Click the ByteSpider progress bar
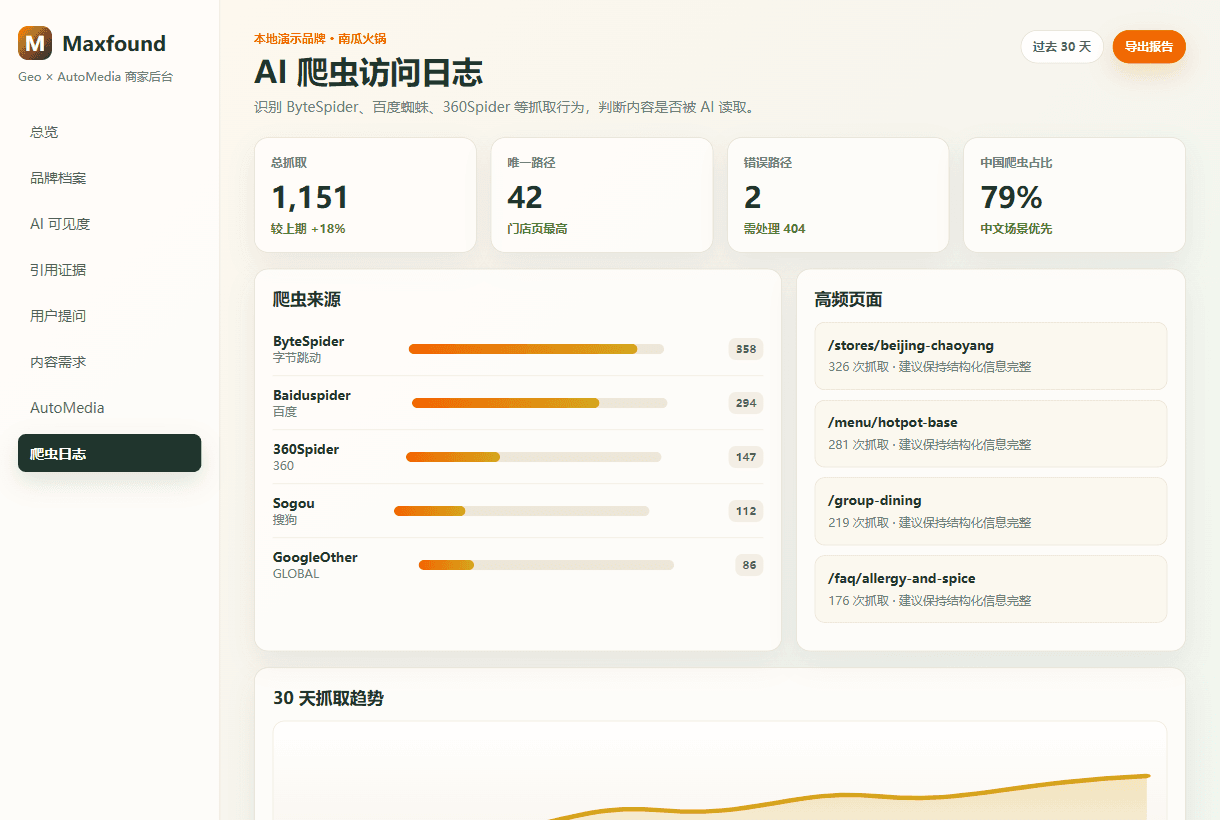Image resolution: width=1220 pixels, height=820 pixels. (x=536, y=349)
